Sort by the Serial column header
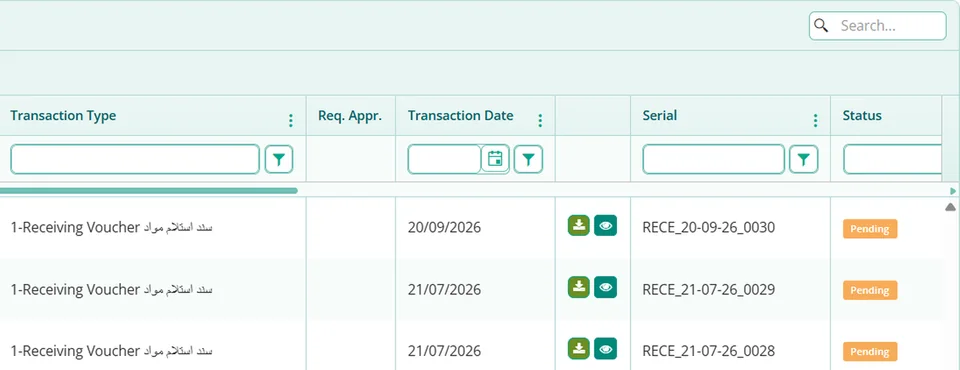 point(660,115)
